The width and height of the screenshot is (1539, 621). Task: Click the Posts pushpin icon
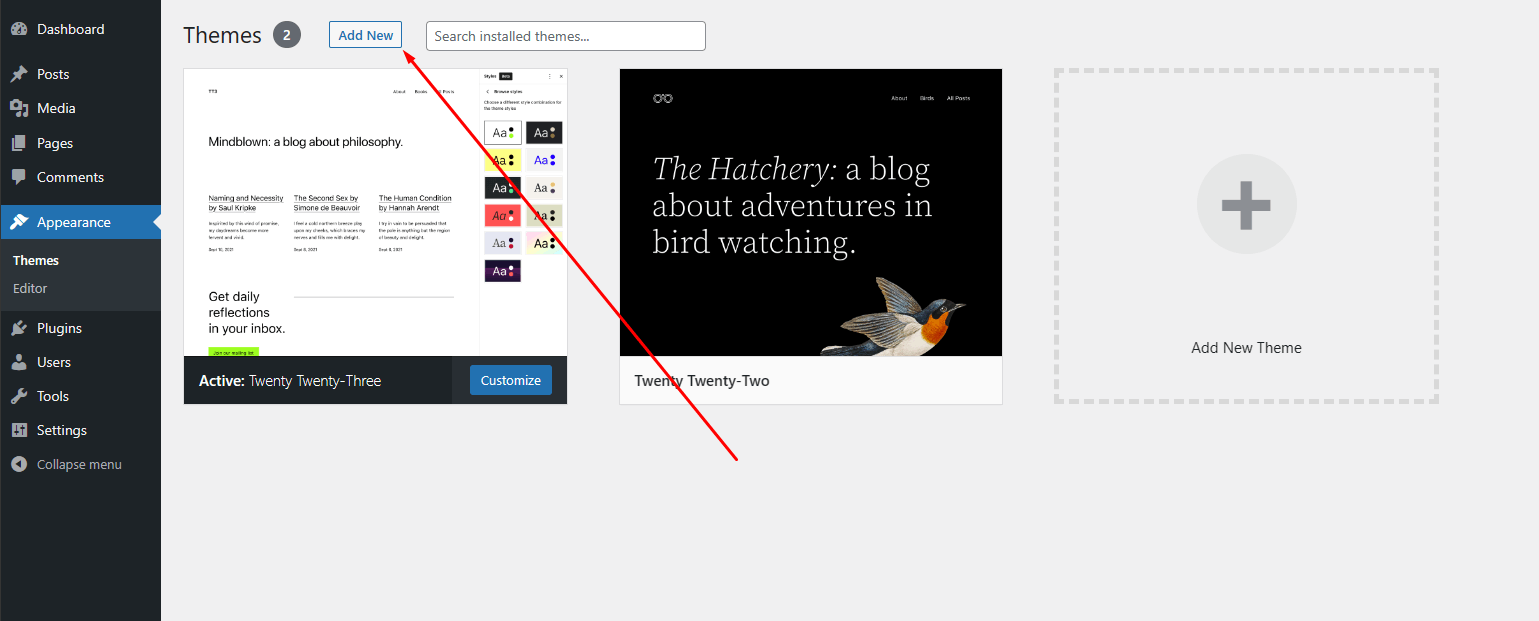click(19, 74)
